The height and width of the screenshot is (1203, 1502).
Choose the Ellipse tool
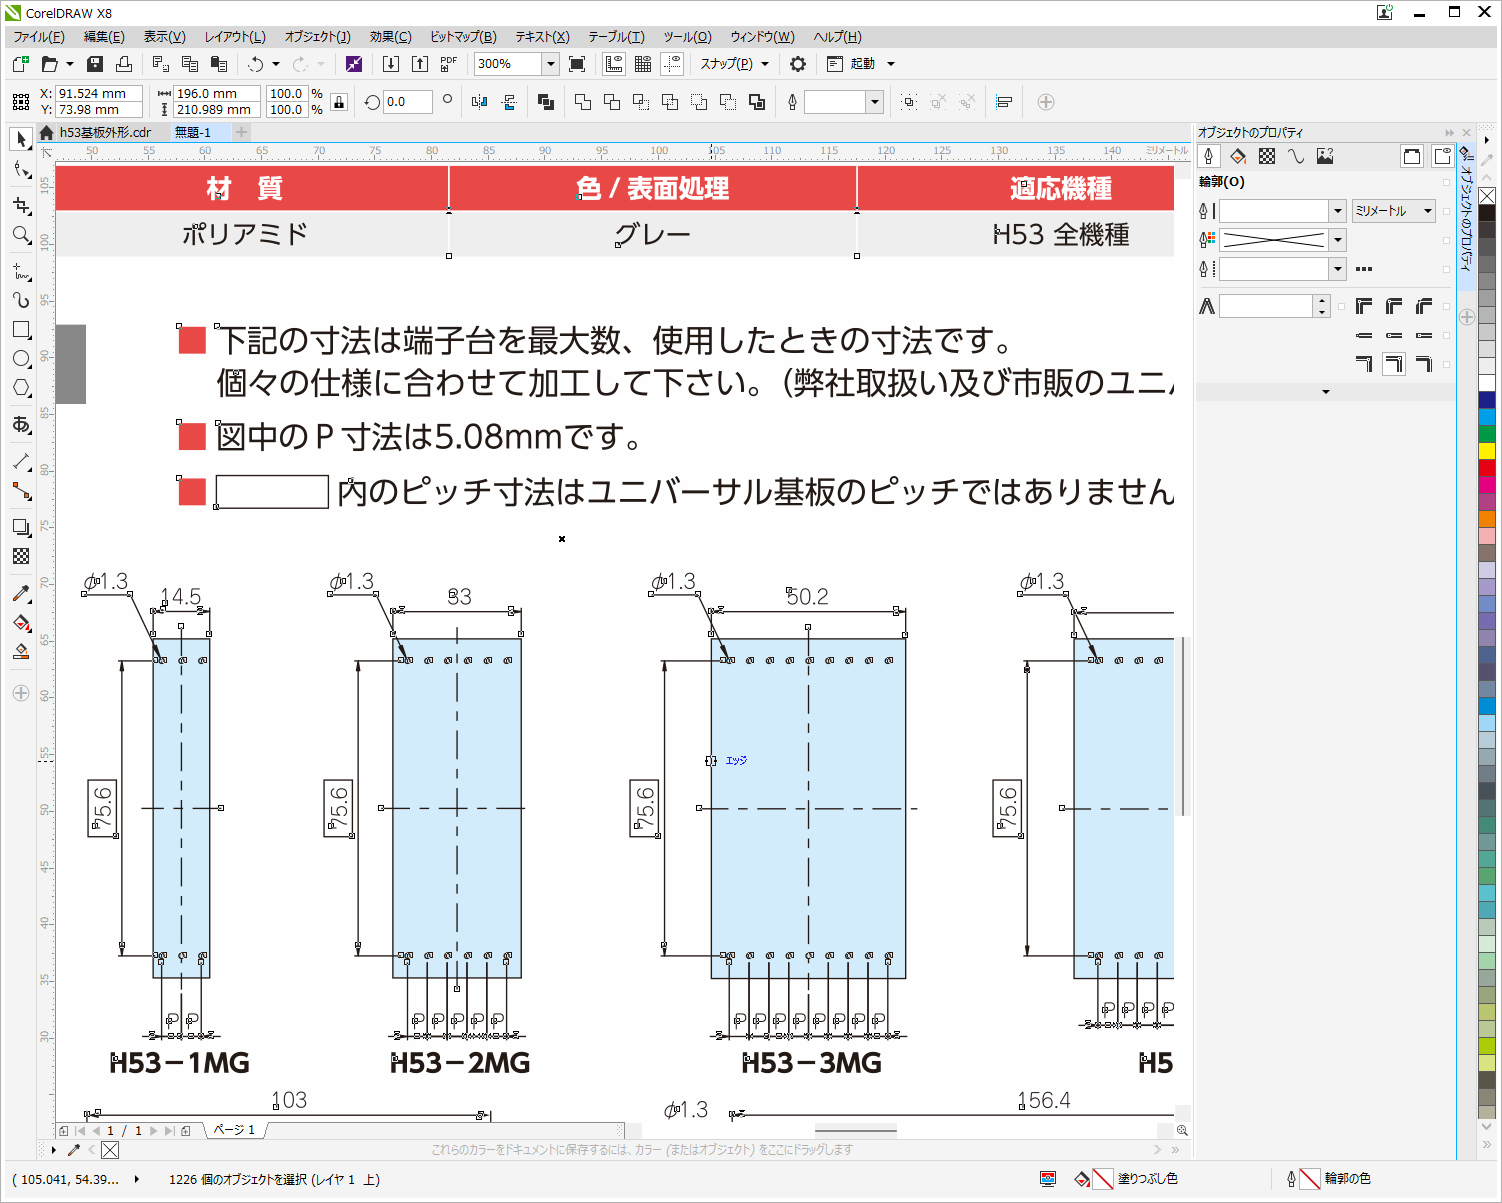pos(21,359)
